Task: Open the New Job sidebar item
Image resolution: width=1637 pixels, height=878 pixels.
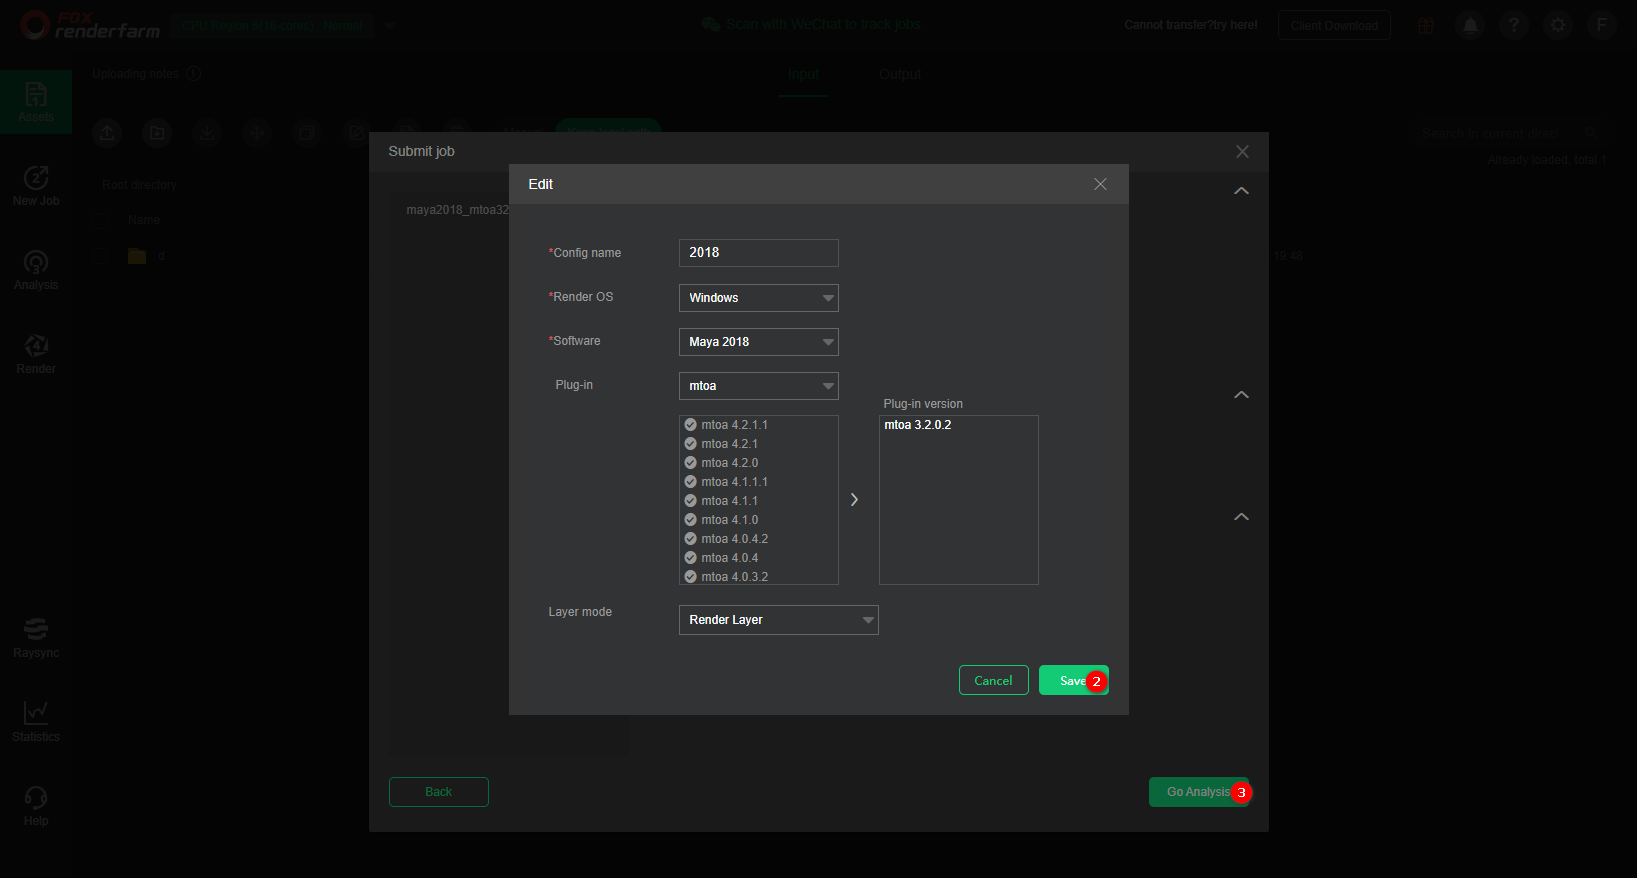Action: click(x=36, y=186)
